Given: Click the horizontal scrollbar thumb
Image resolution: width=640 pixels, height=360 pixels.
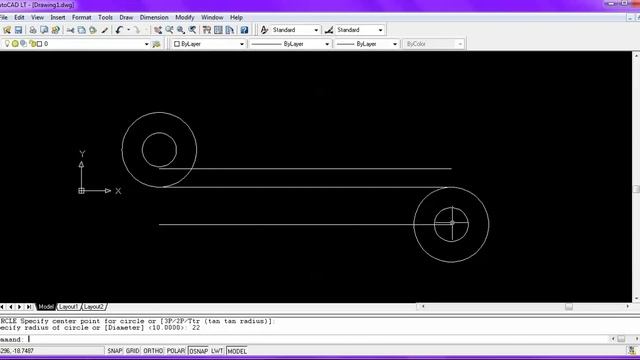Looking at the screenshot, I should [x=569, y=307].
